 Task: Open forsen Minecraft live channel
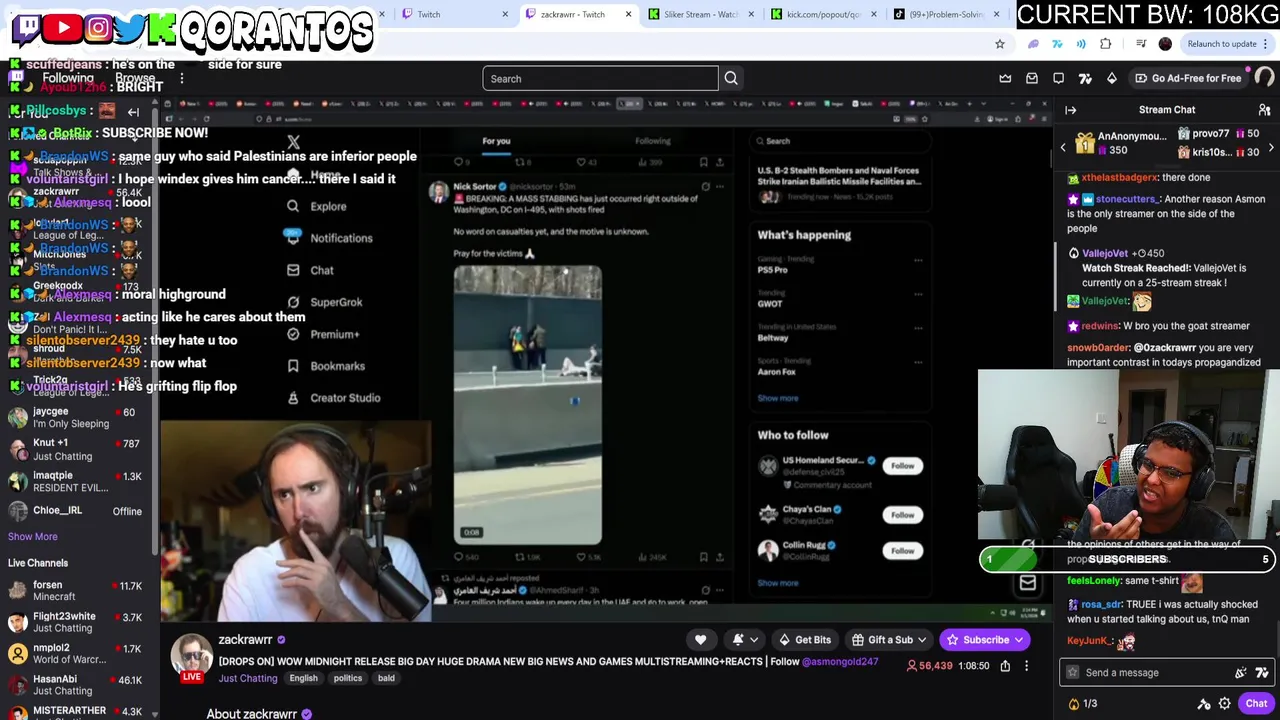click(78, 591)
